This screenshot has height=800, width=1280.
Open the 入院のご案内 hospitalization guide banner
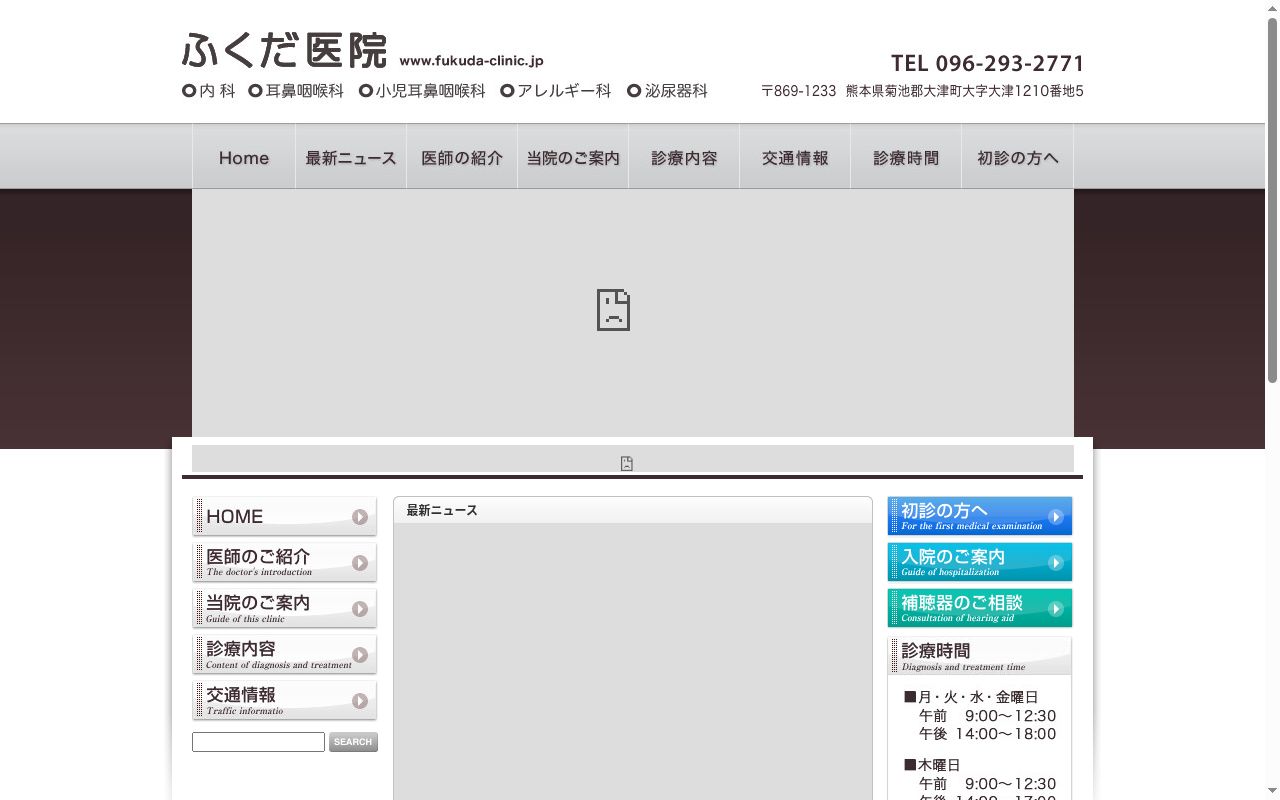pos(980,562)
